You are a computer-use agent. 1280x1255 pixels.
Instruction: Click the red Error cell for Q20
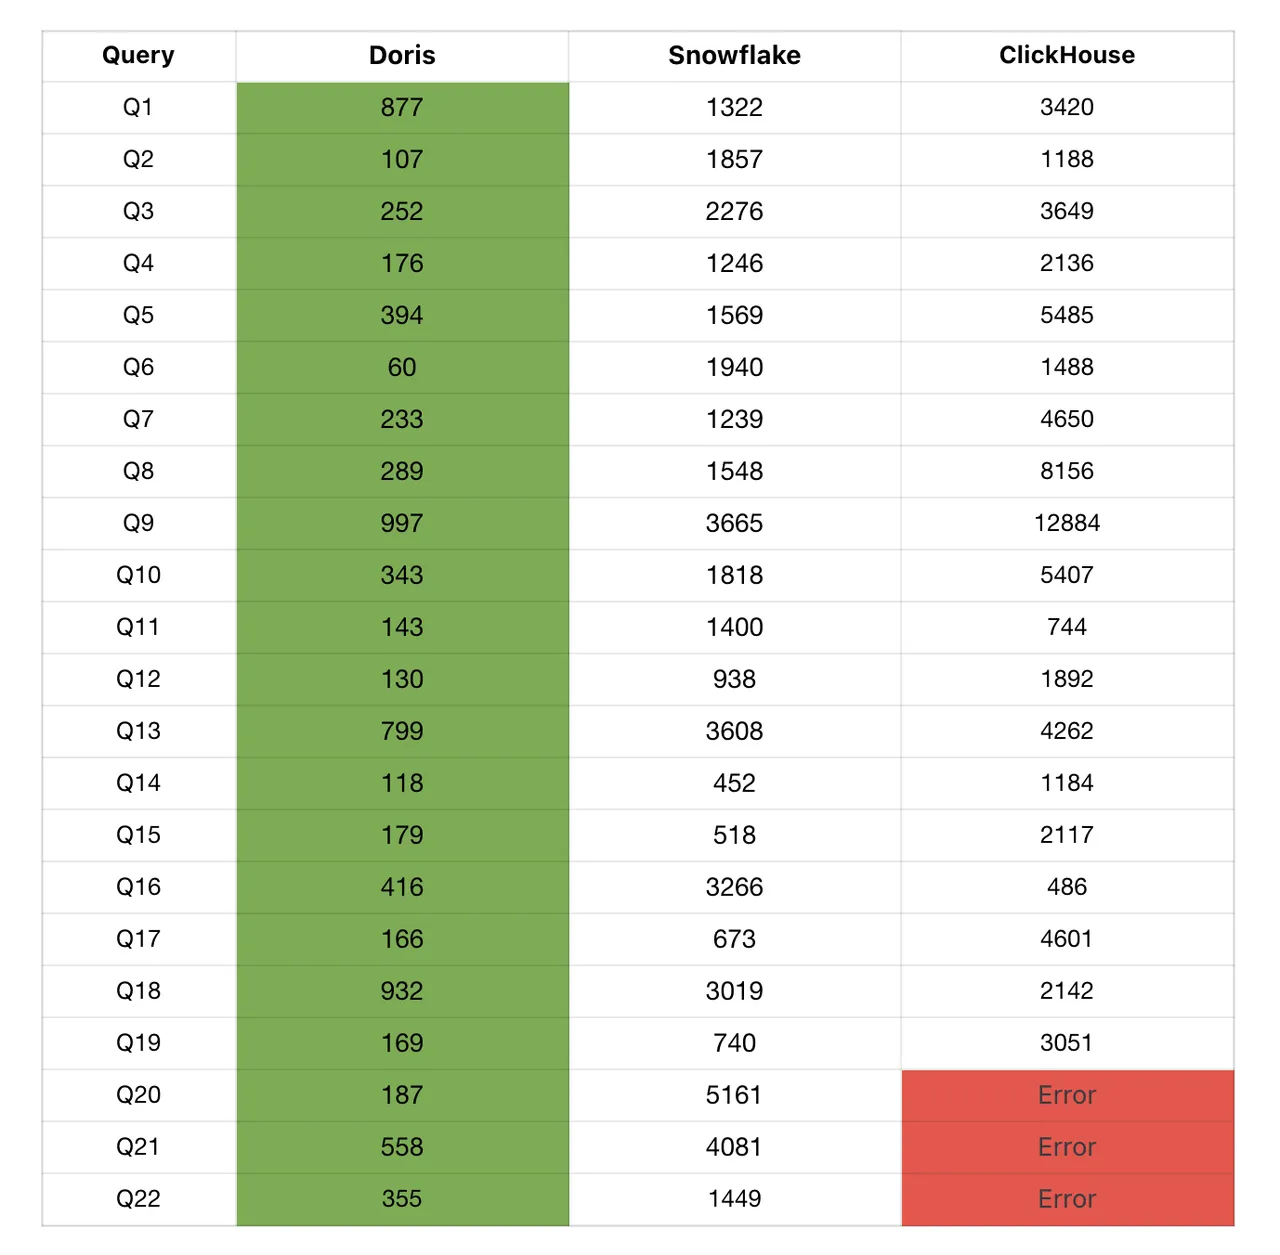pos(1066,1096)
